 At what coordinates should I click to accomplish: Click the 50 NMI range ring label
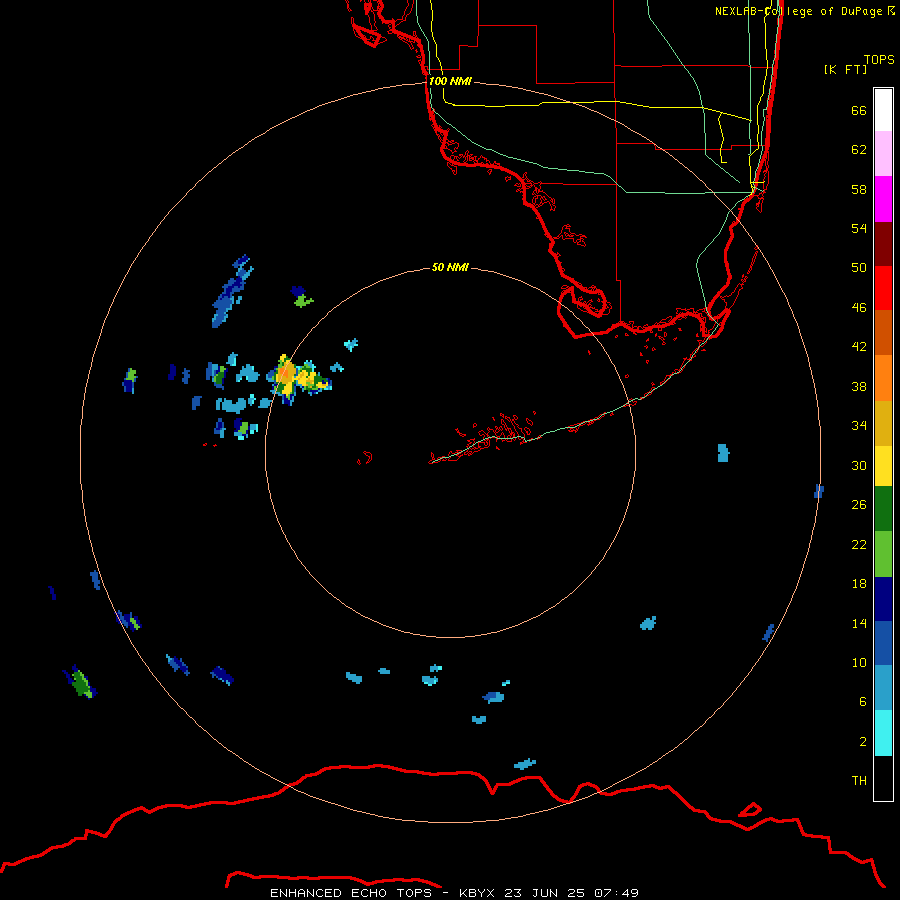pyautogui.click(x=450, y=267)
